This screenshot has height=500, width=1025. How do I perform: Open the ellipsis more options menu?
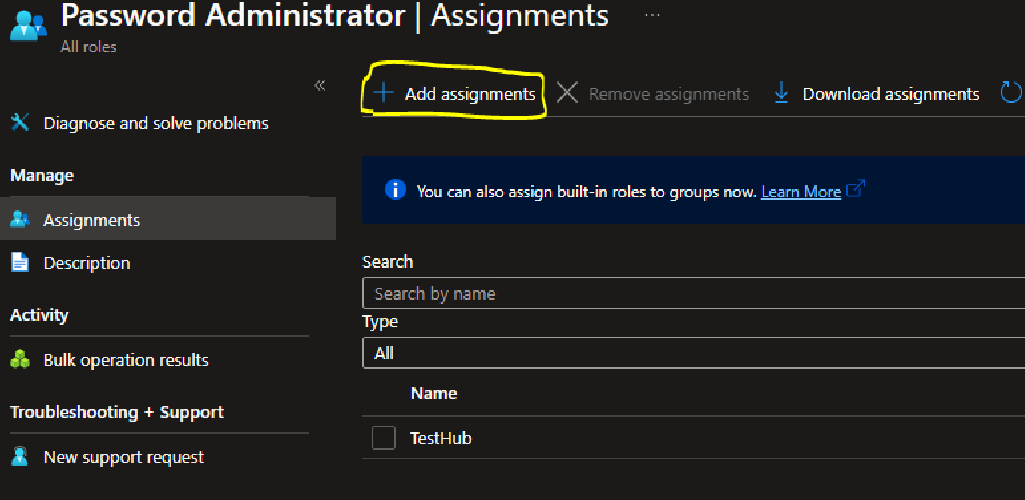pos(652,16)
